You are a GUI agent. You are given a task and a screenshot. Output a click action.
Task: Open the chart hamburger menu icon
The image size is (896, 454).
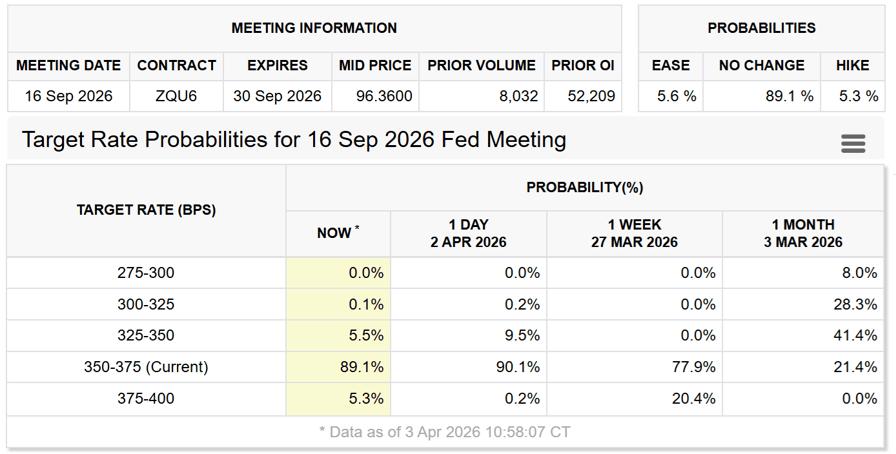coord(853,144)
